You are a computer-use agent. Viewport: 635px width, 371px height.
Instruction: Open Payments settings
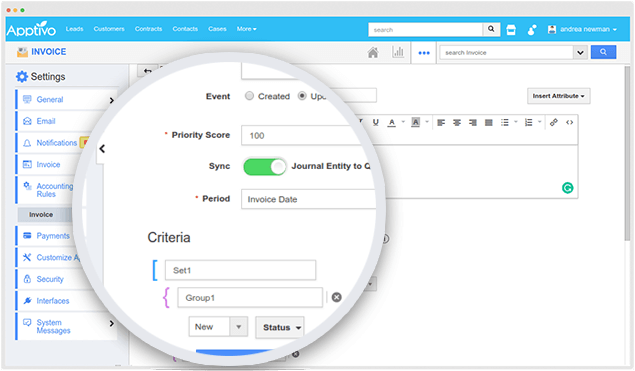click(x=53, y=236)
